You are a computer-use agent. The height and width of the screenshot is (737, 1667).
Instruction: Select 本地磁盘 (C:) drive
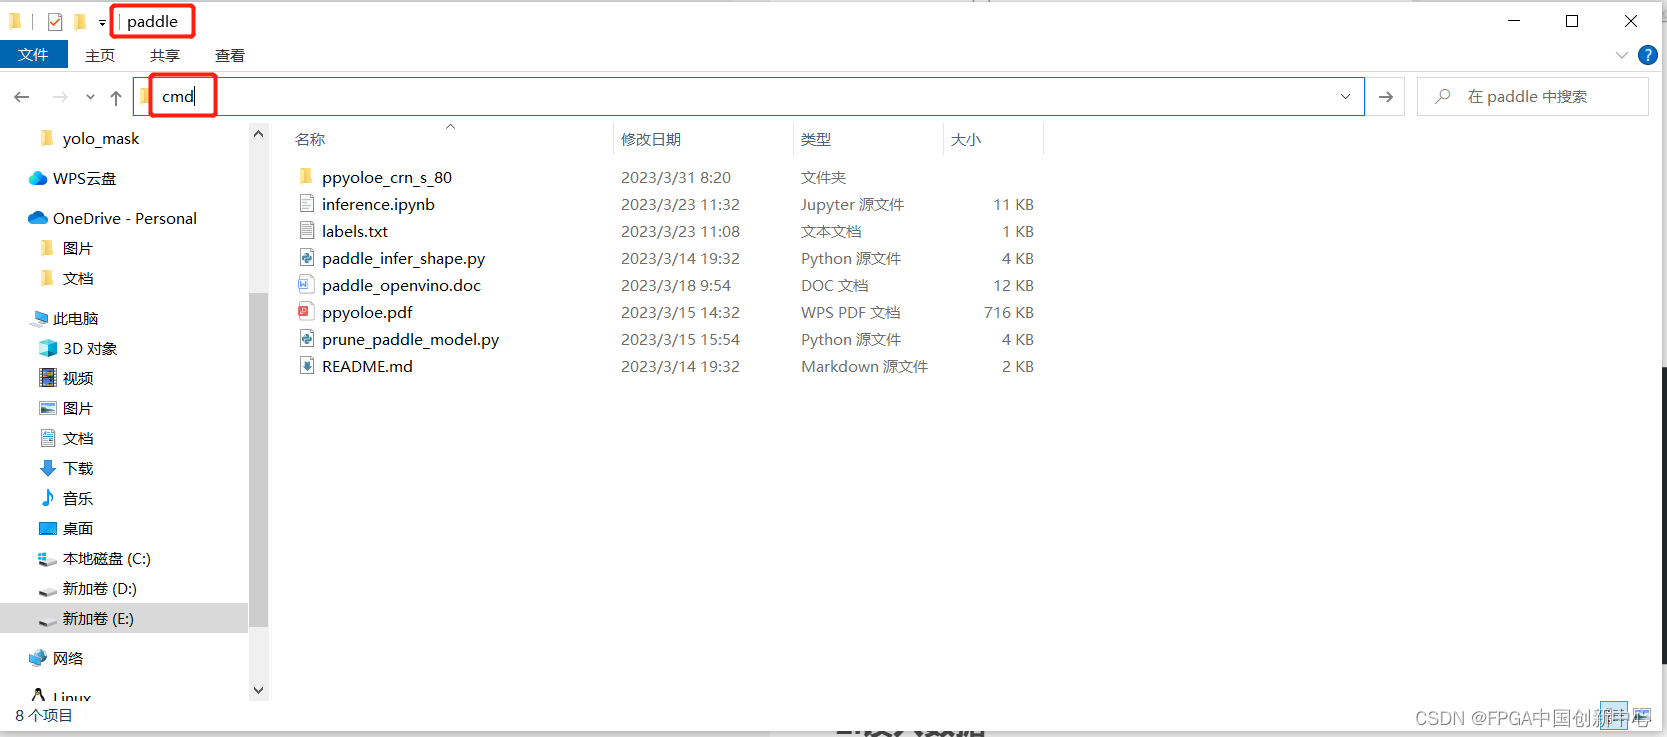point(106,559)
